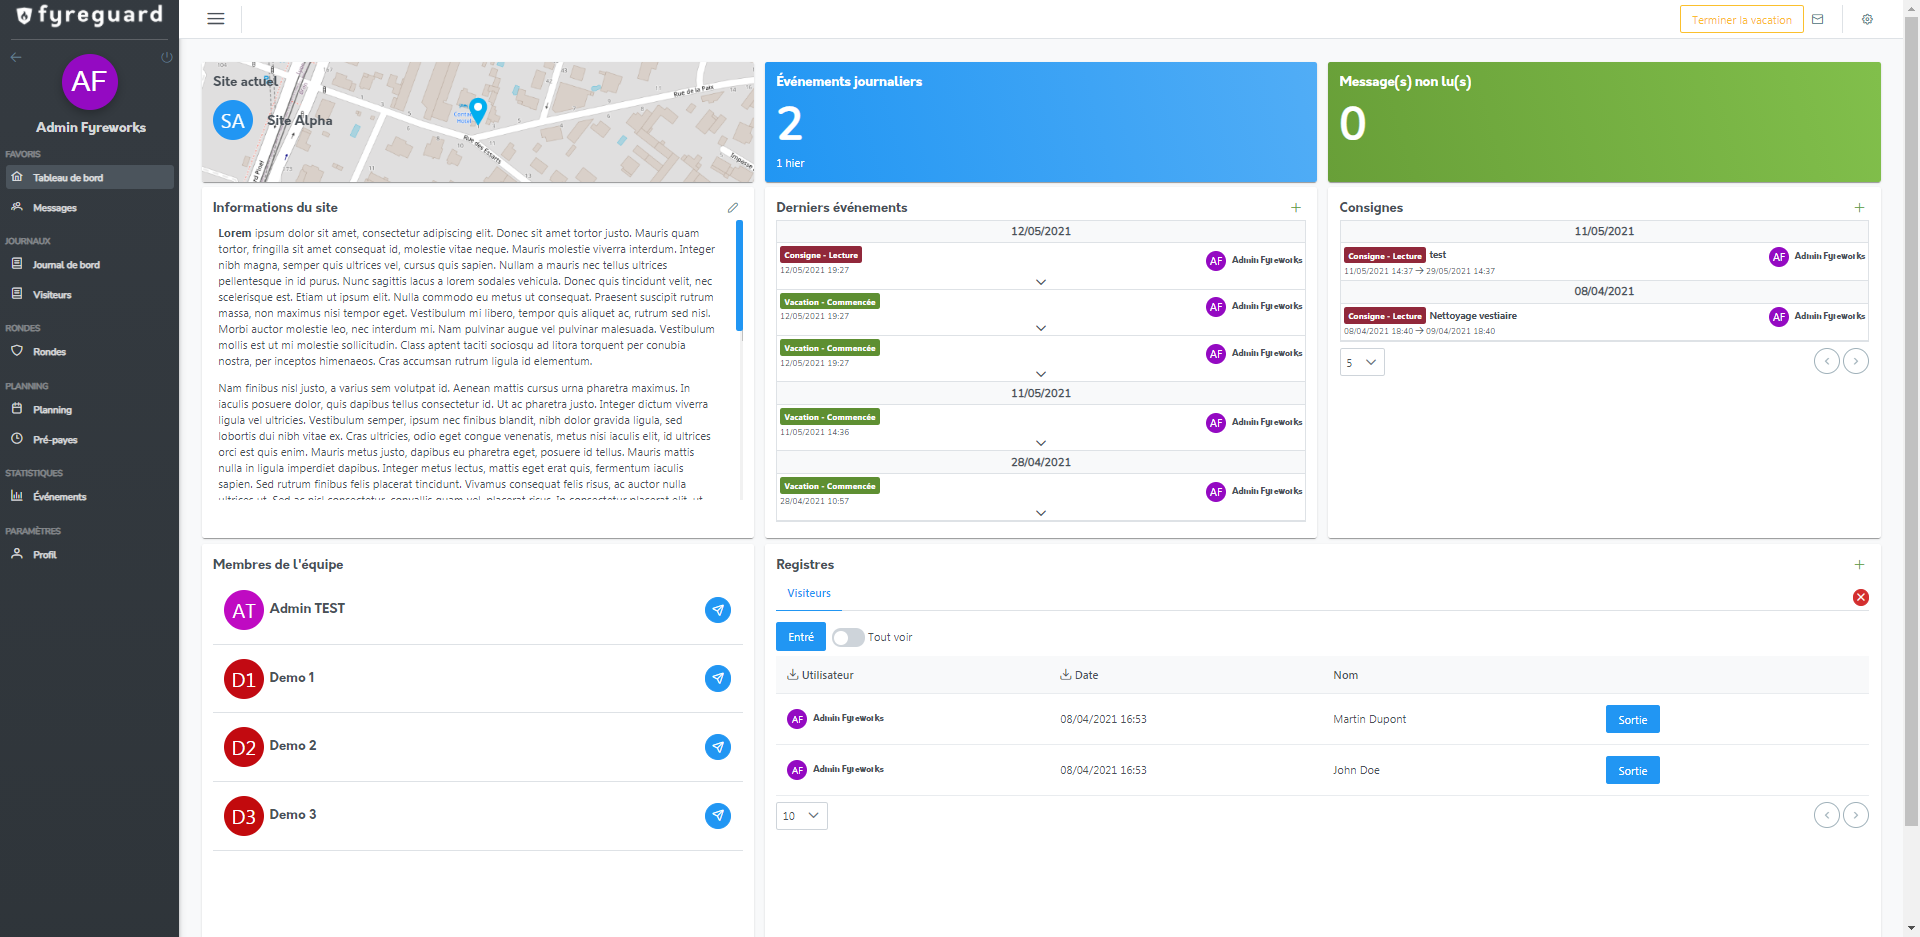
Task: Edit site information with pencil icon
Action: click(733, 208)
